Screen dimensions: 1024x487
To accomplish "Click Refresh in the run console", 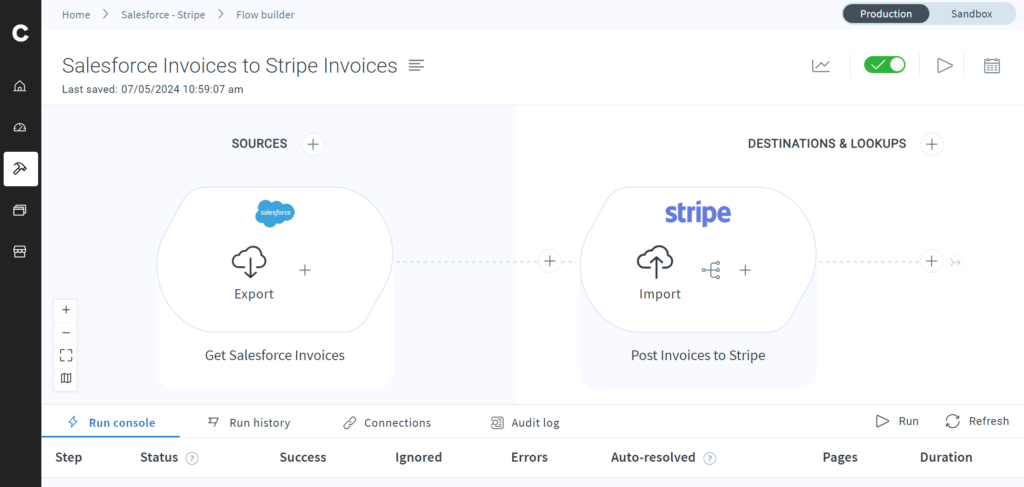I will click(977, 421).
